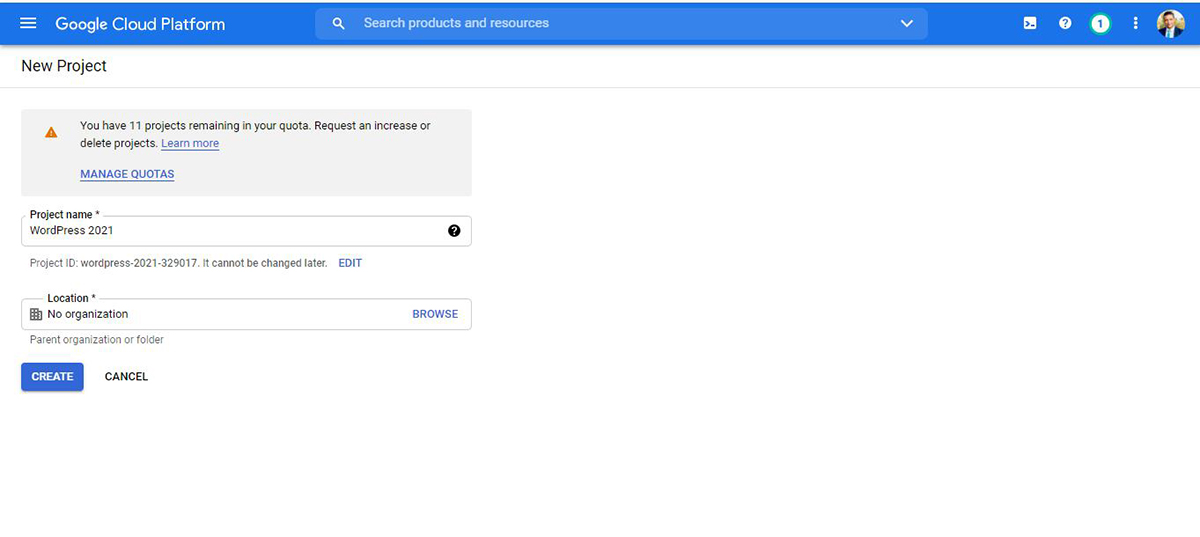Expand the search bar dropdown arrow

tap(907, 23)
